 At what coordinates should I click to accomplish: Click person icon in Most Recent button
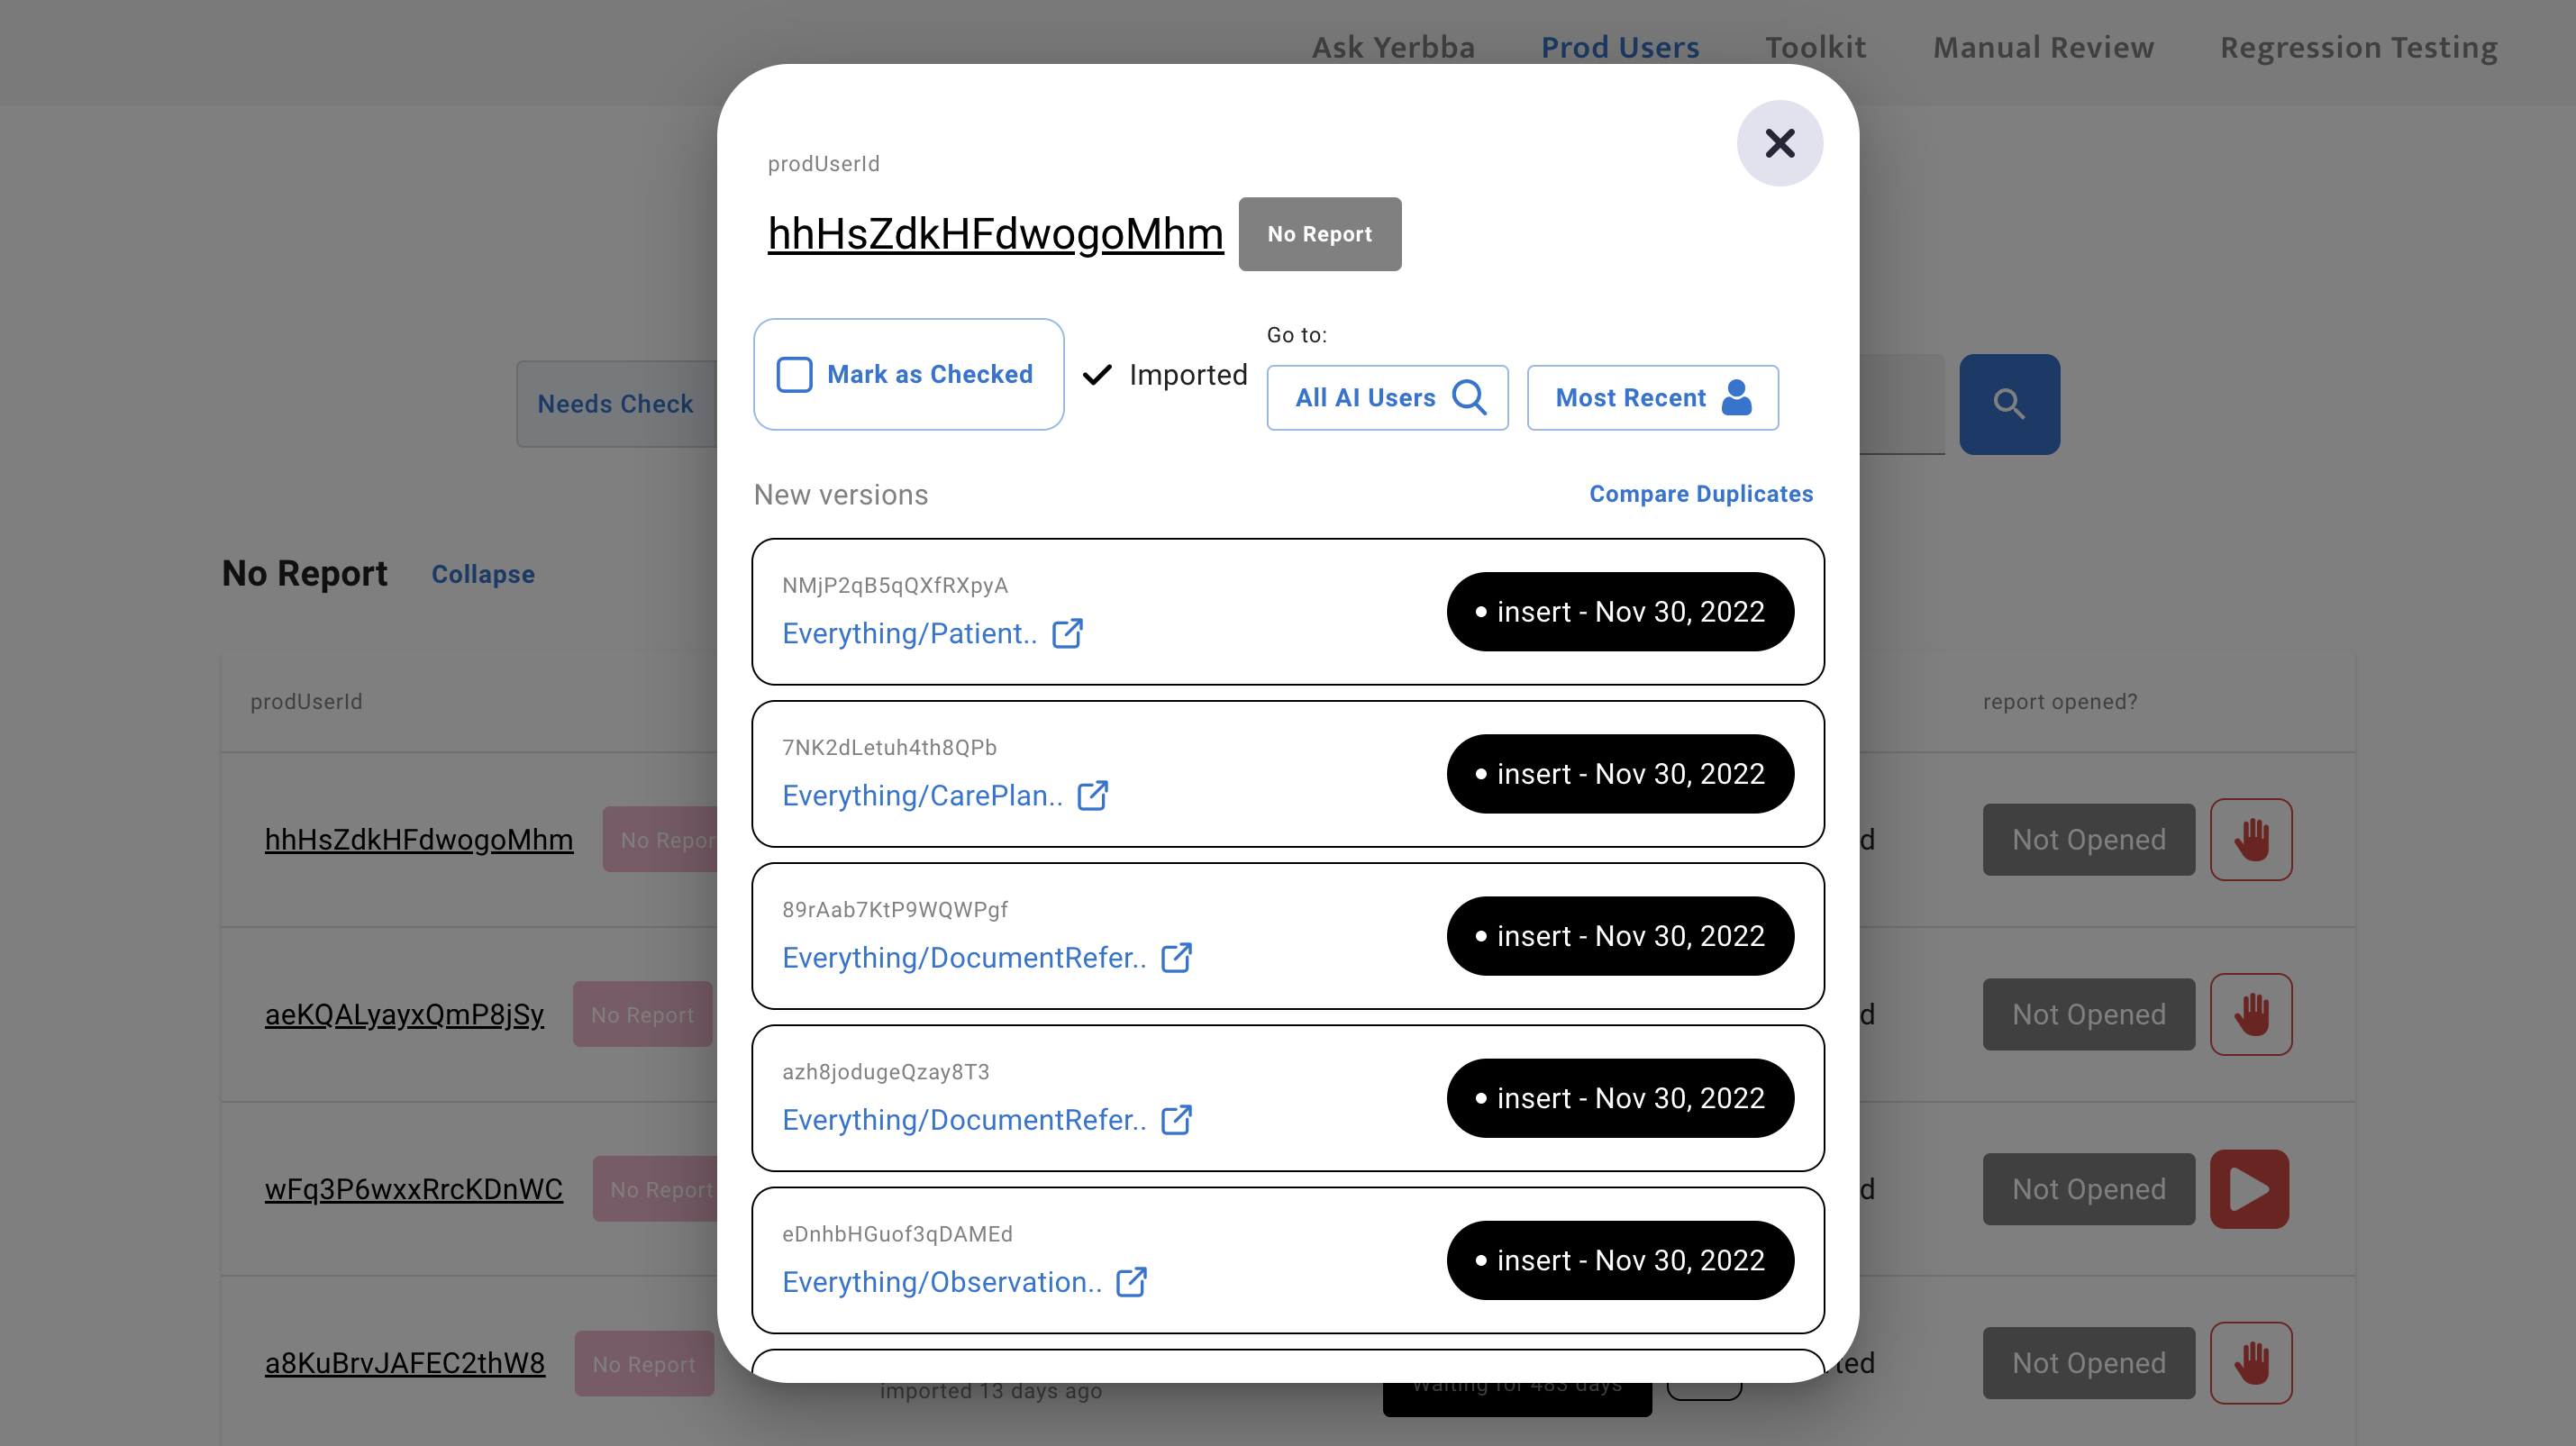[x=1737, y=397]
